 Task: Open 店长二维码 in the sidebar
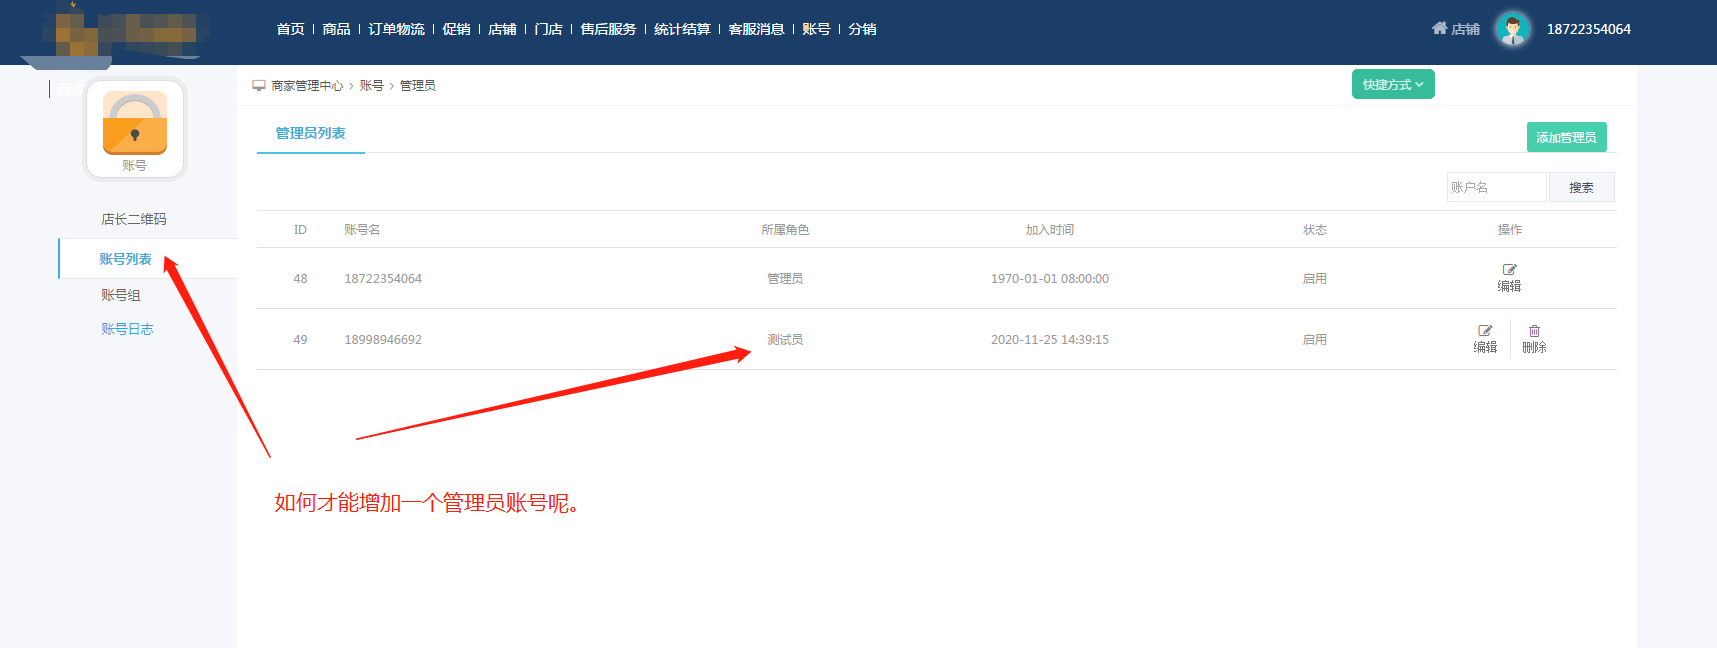tap(133, 219)
